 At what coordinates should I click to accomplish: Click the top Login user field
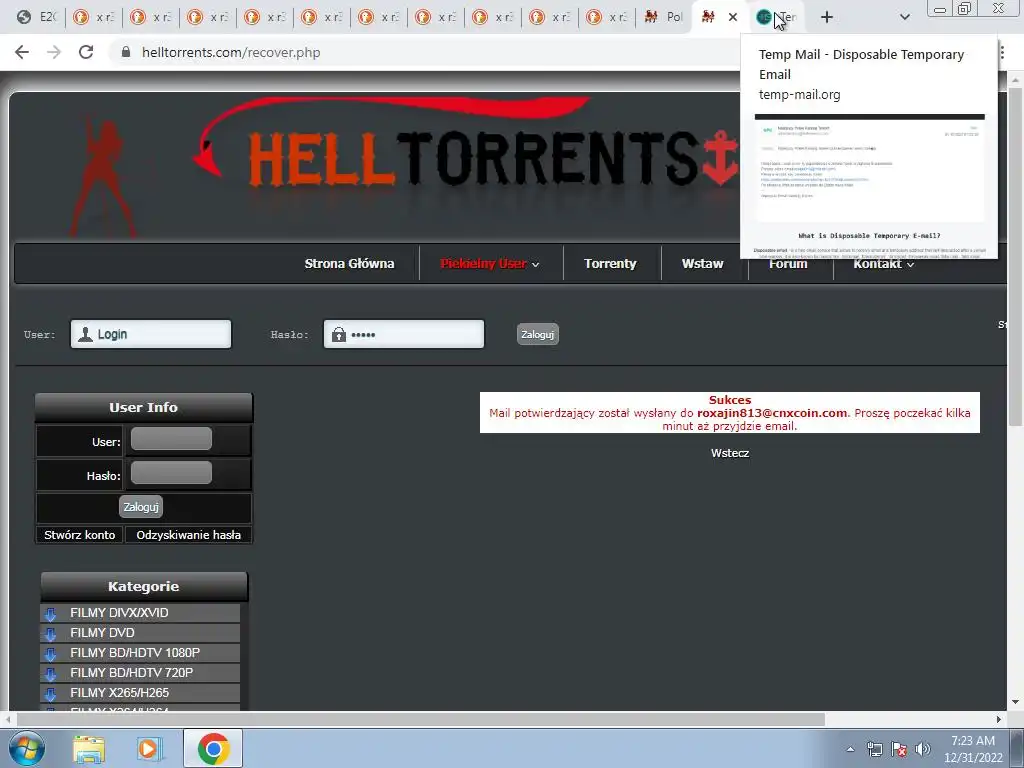[151, 334]
